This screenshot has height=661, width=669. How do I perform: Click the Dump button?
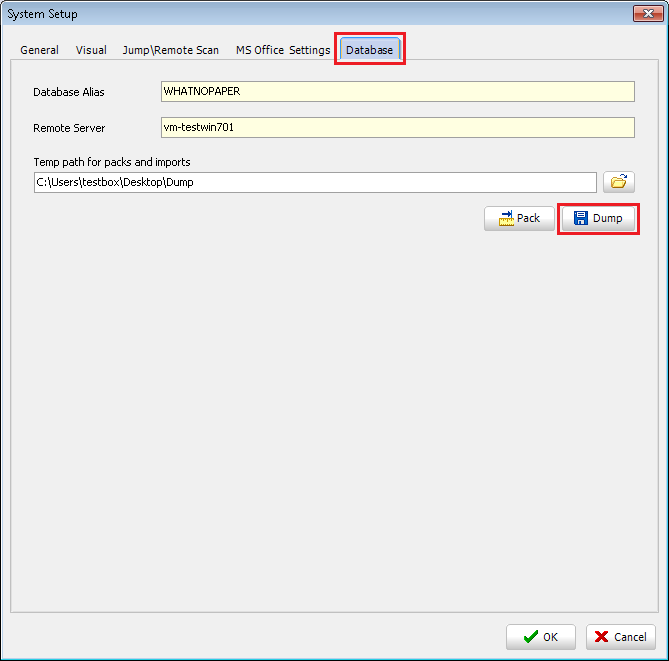click(598, 218)
